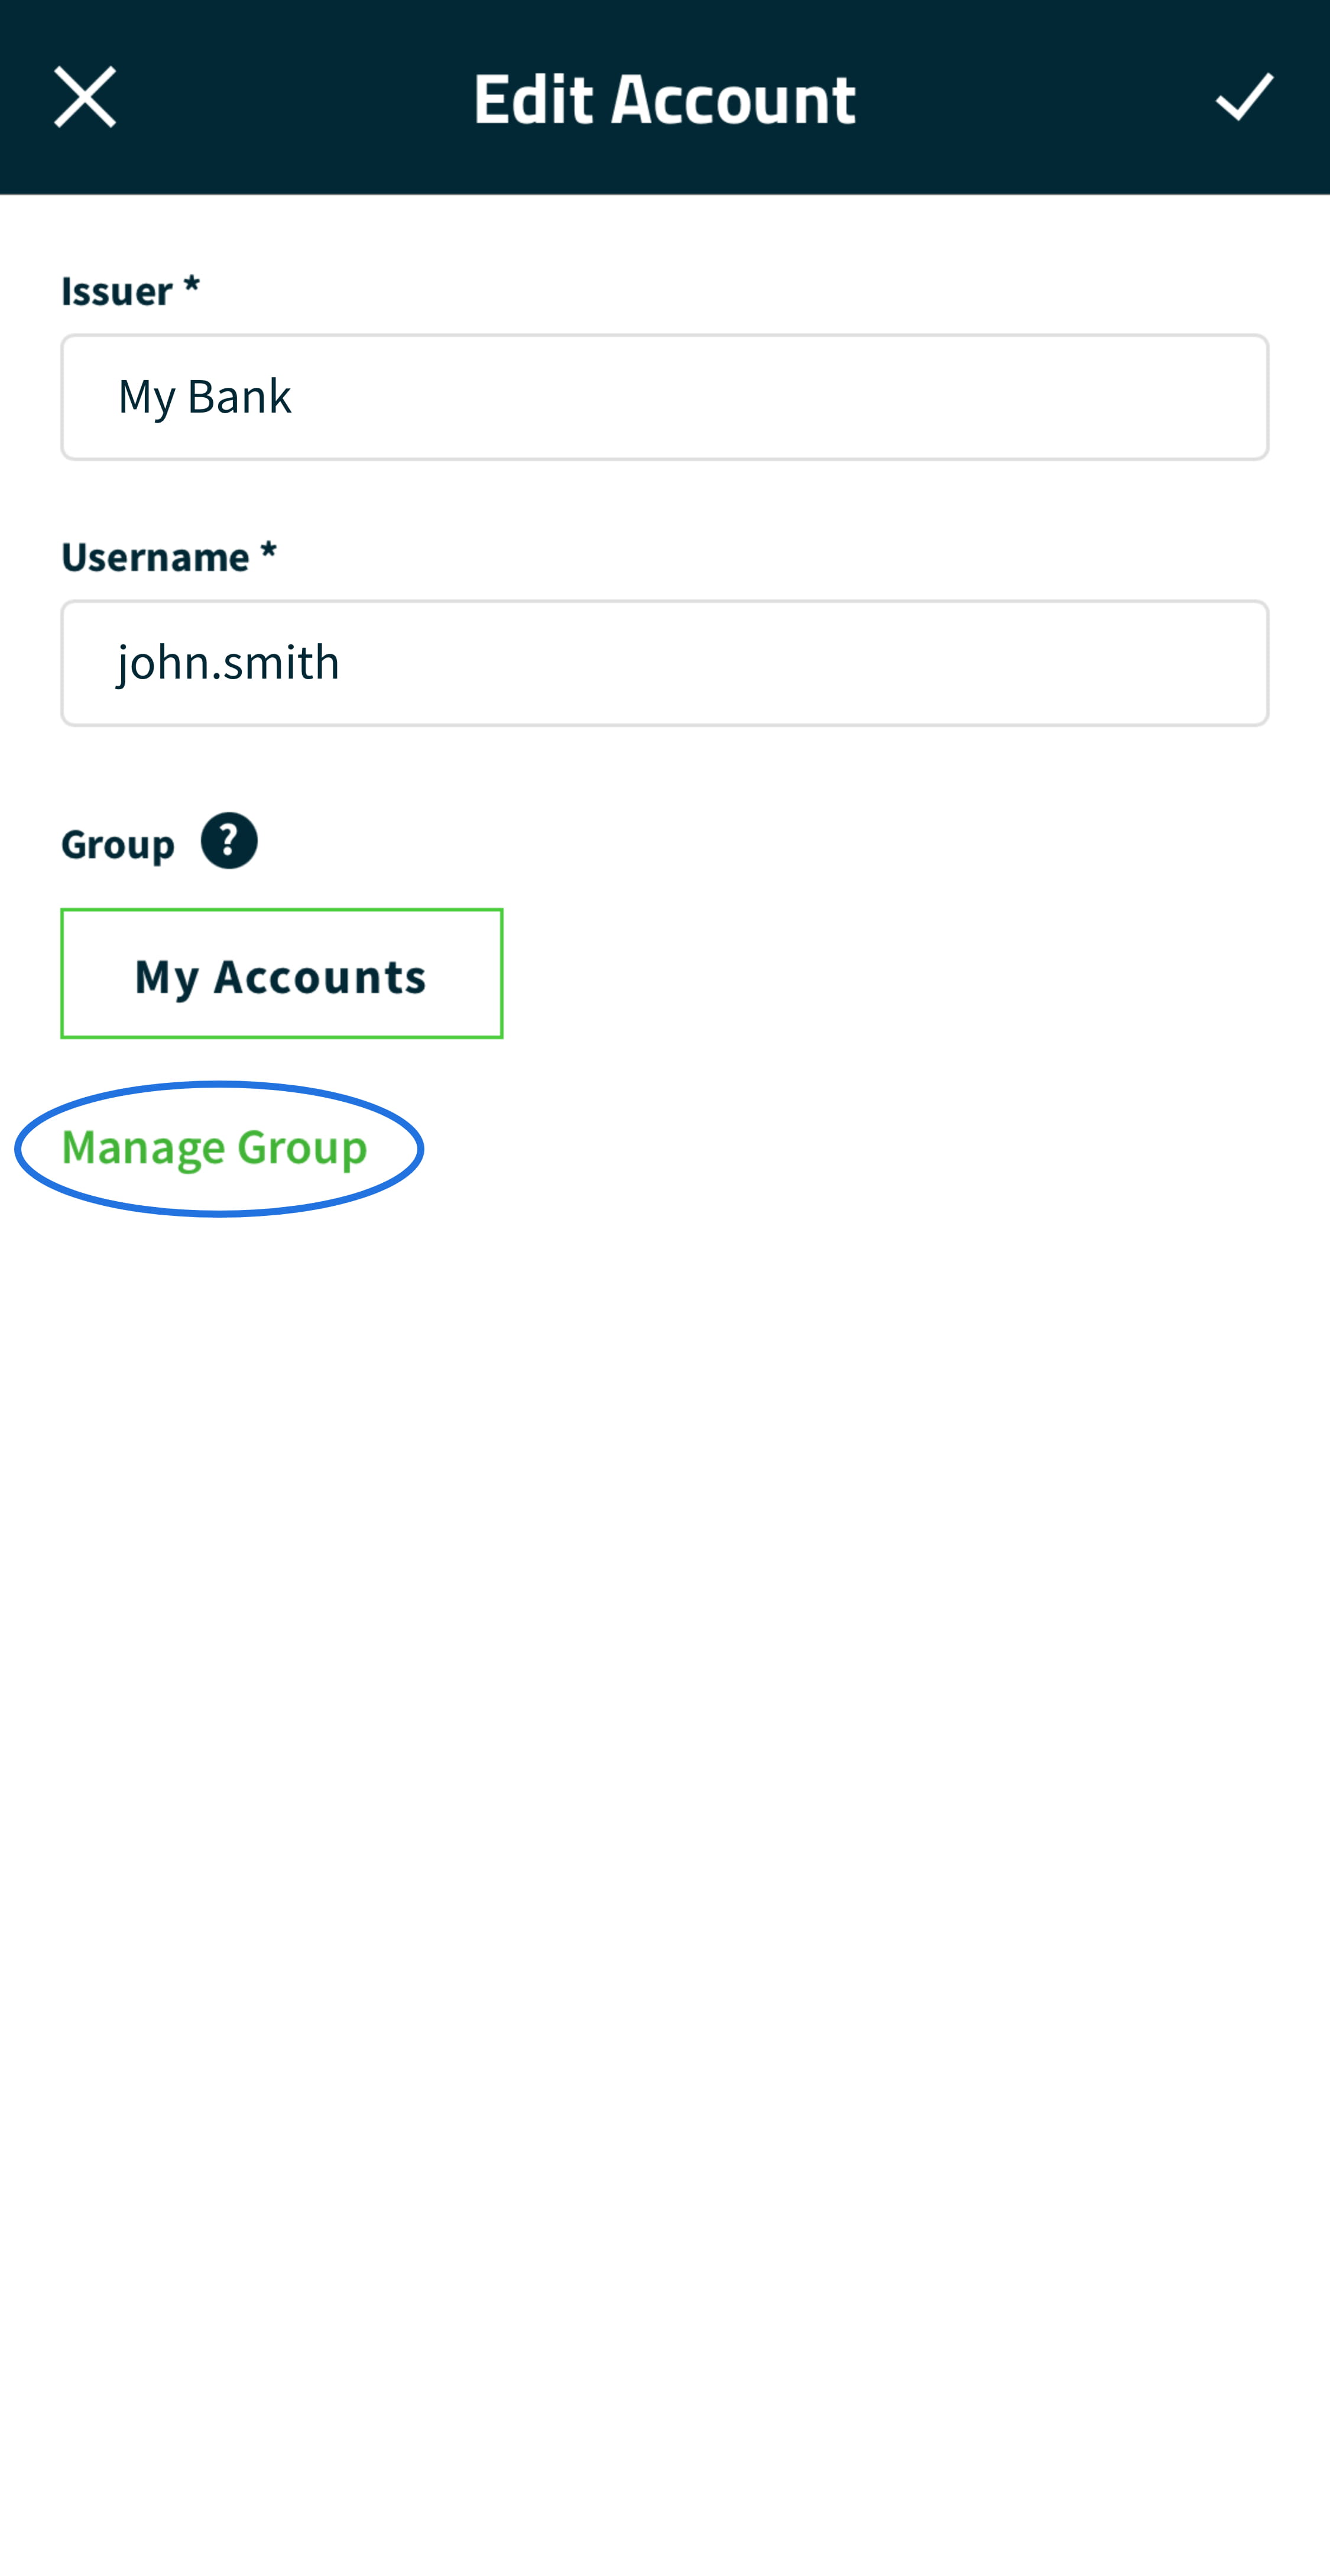Click green Manage Group text
Screen dimensions: 1330x2576
[215, 1148]
